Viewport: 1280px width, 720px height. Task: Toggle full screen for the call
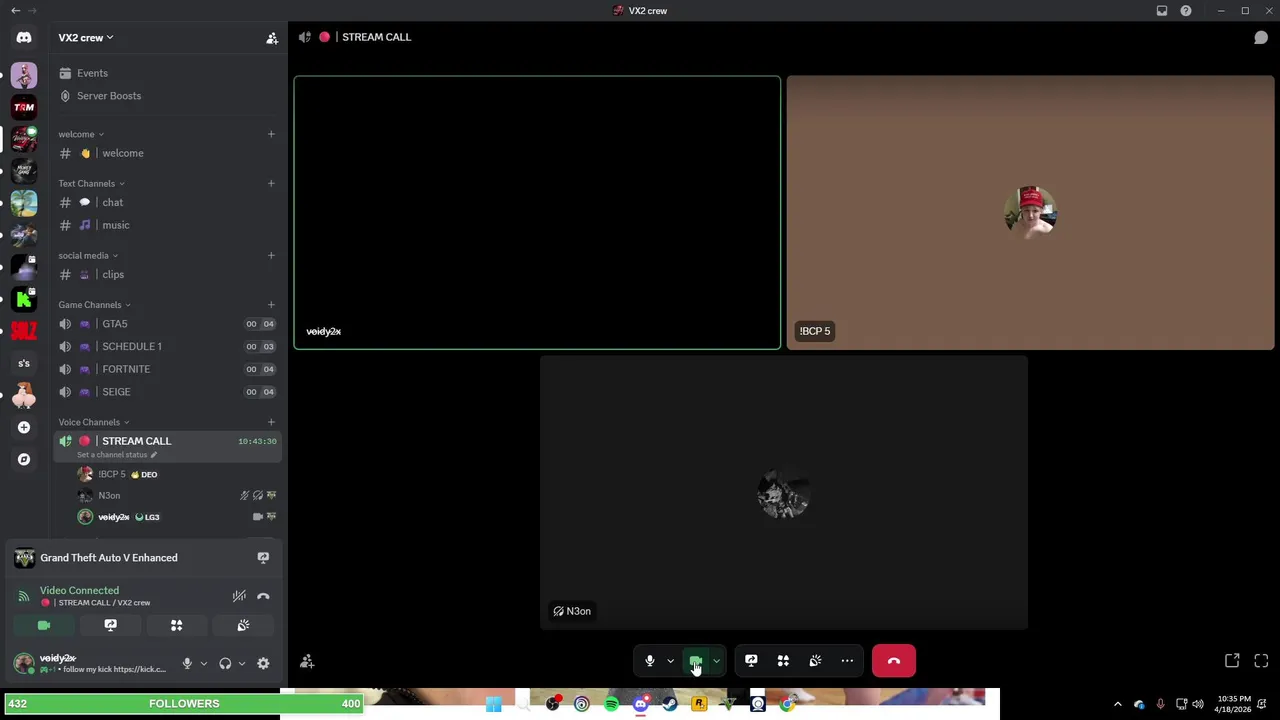tap(1261, 661)
